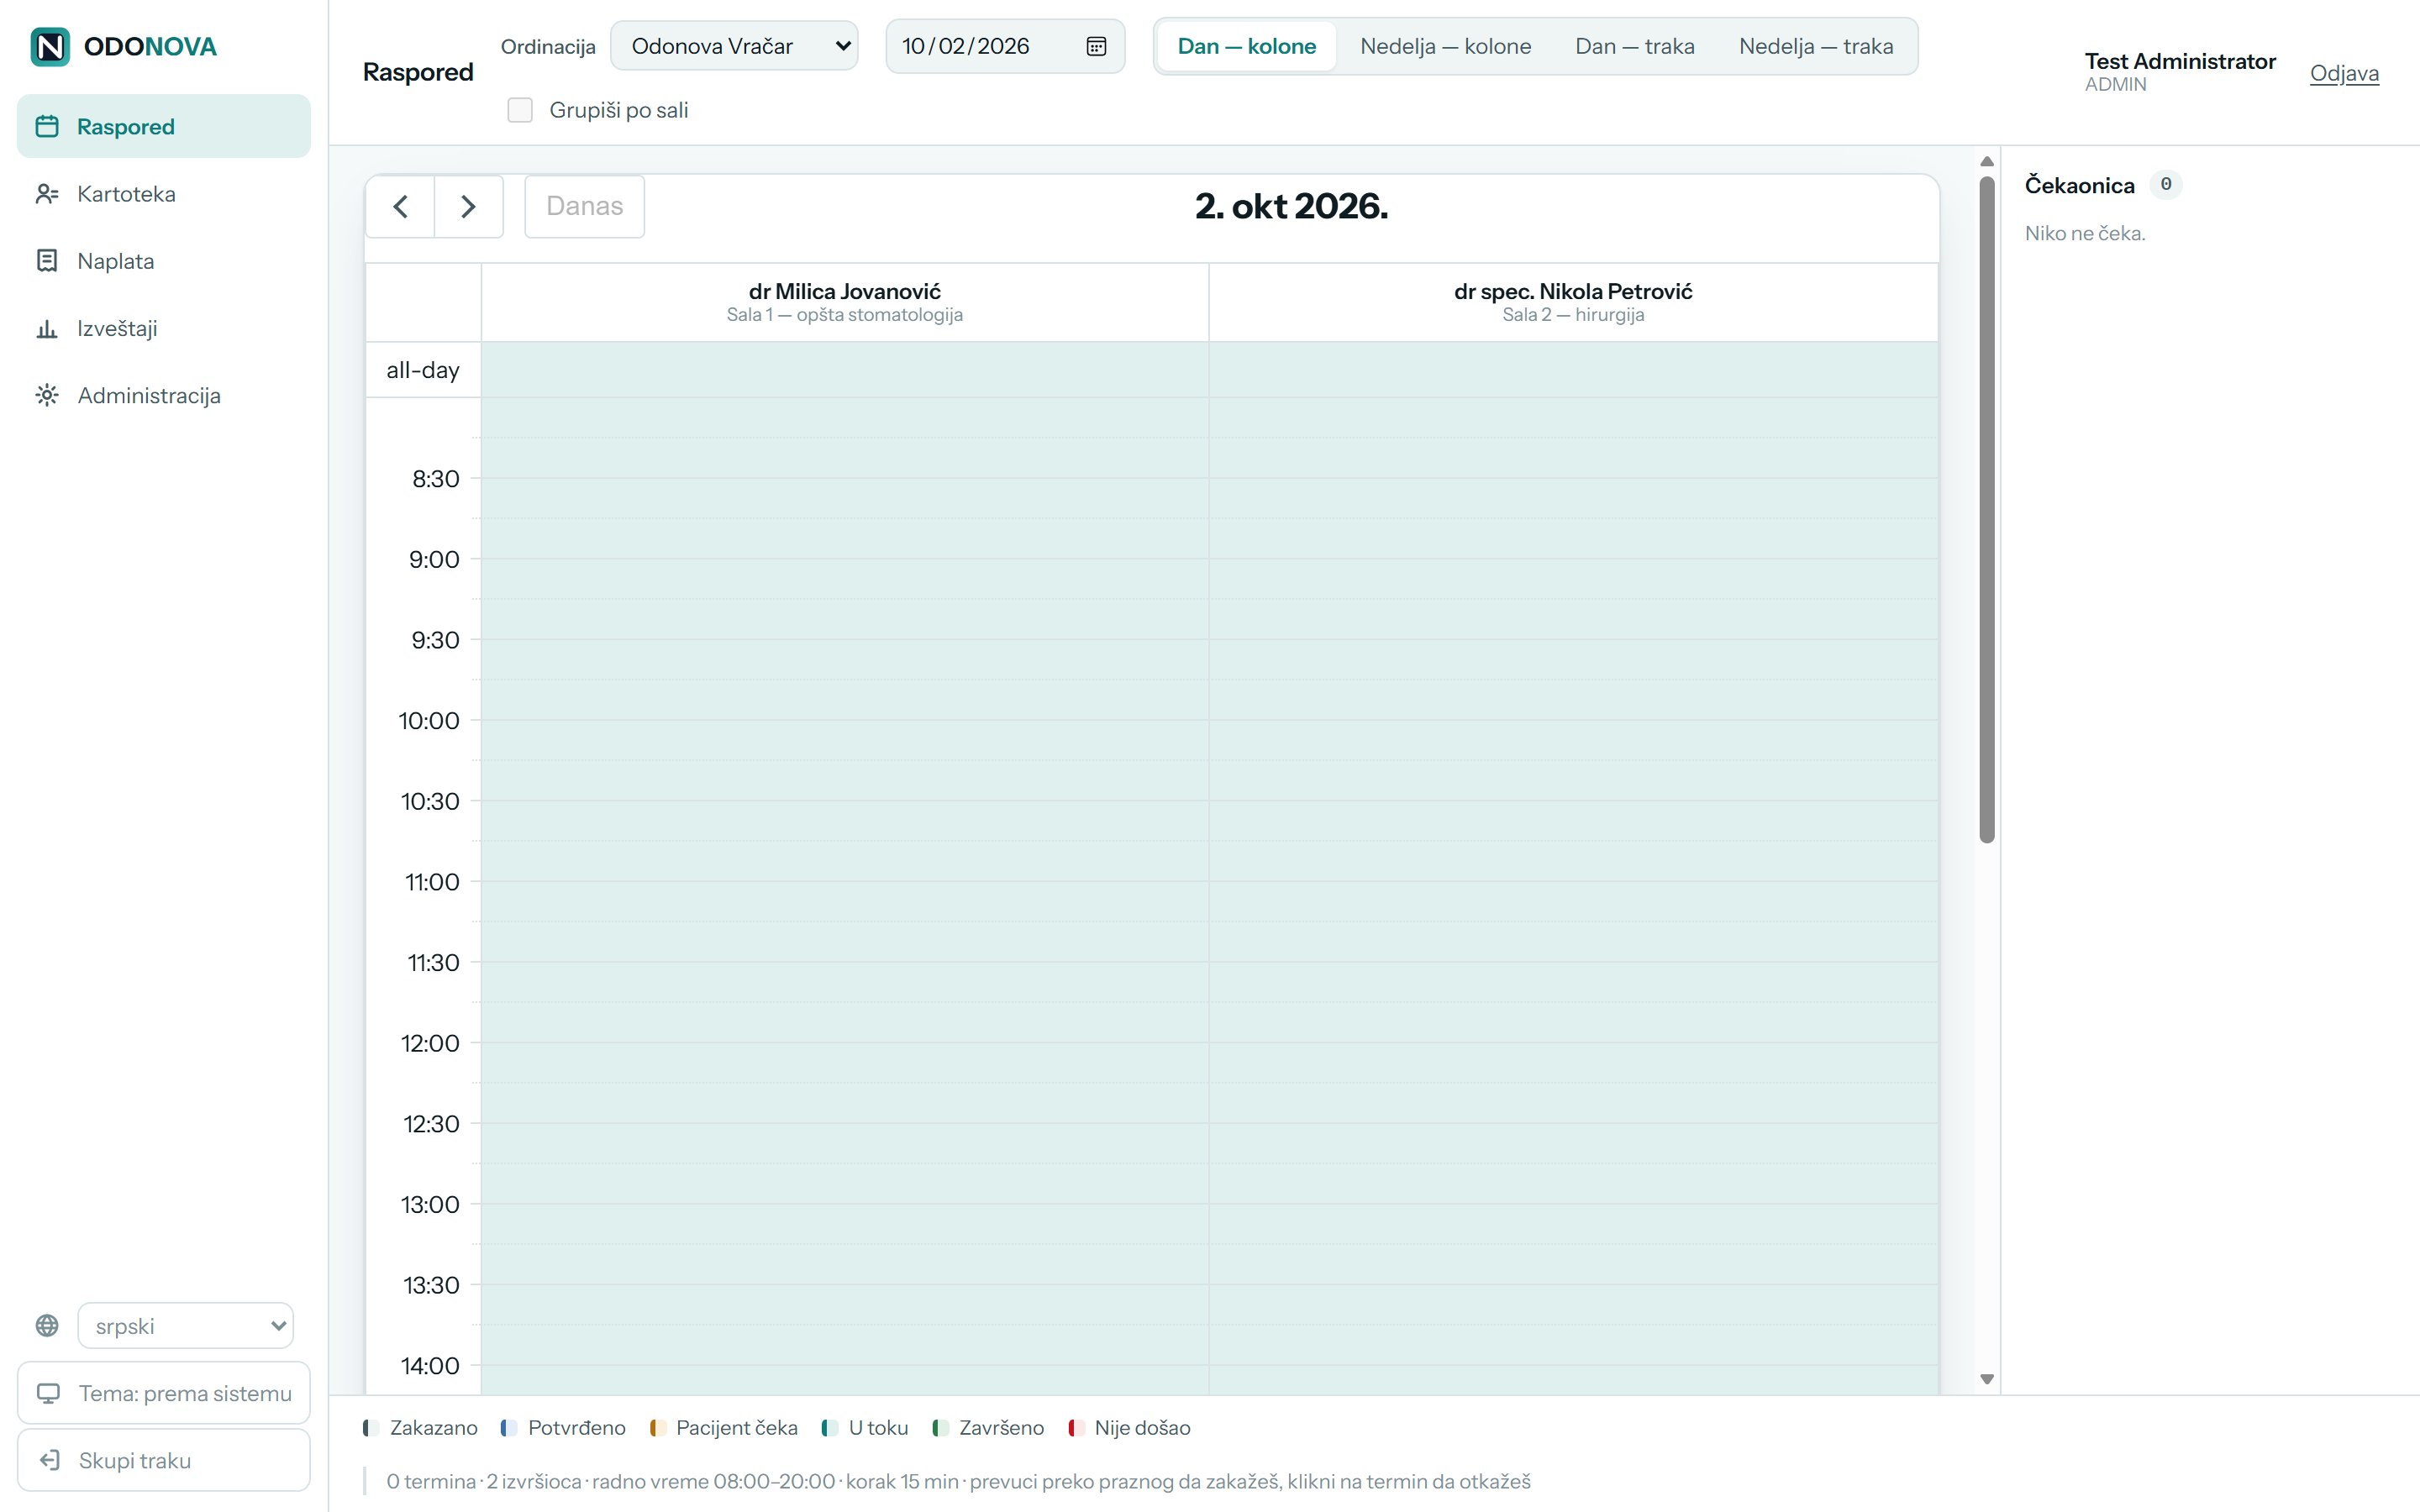Switch to Dan — traka view
This screenshot has height=1512, width=2420.
pos(1634,46)
